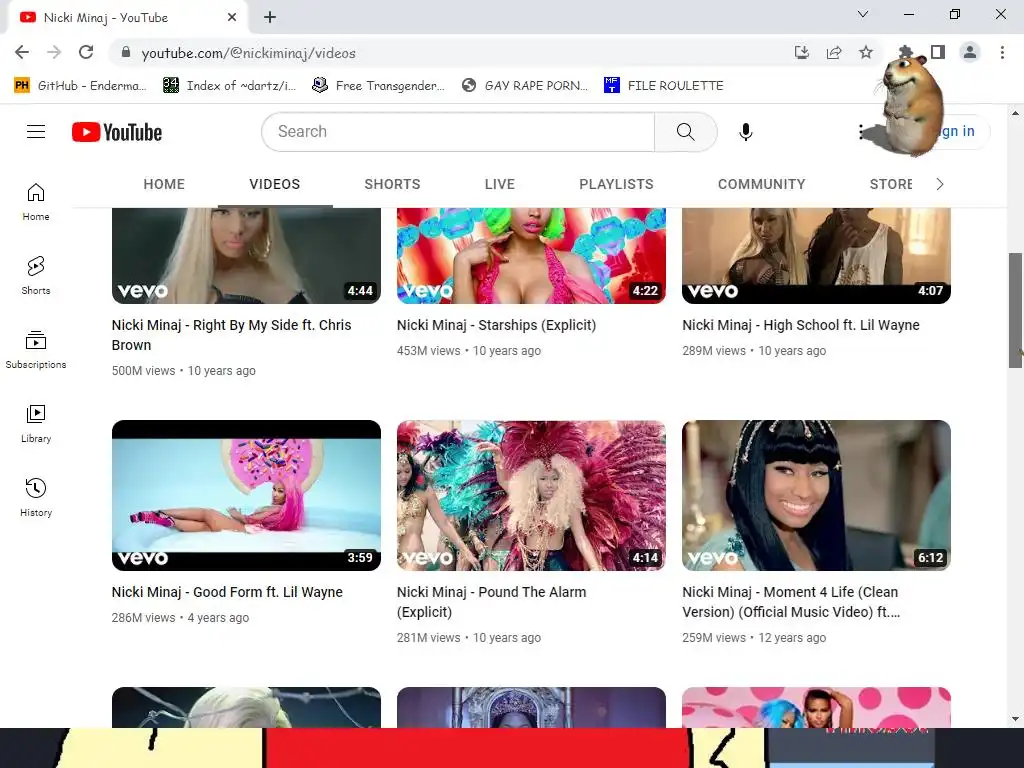Click the YouTube logo
Viewport: 1024px width, 768px height.
[117, 132]
